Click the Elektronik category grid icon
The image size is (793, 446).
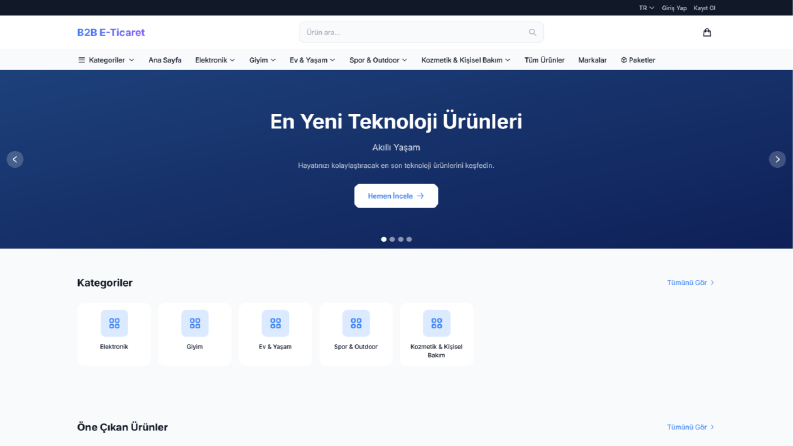pyautogui.click(x=114, y=323)
